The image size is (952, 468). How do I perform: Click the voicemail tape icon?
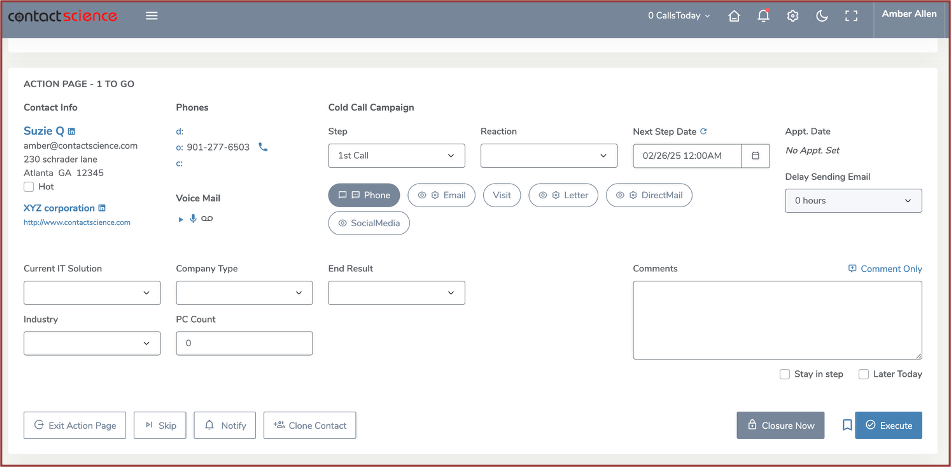pos(207,219)
